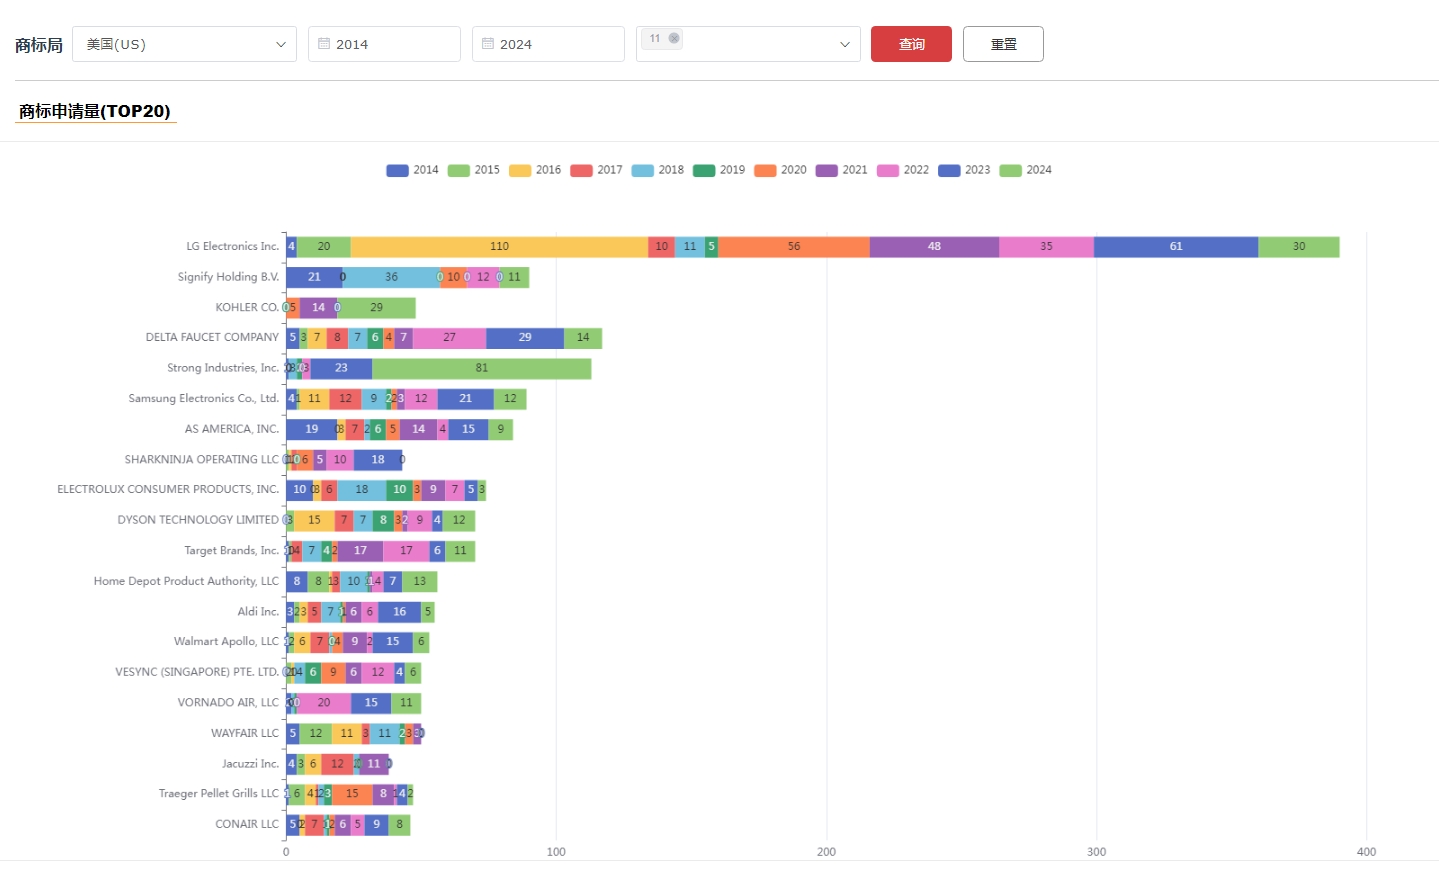
Task: Click the LG Electronics 2023 segment labeled 61
Action: point(1175,247)
